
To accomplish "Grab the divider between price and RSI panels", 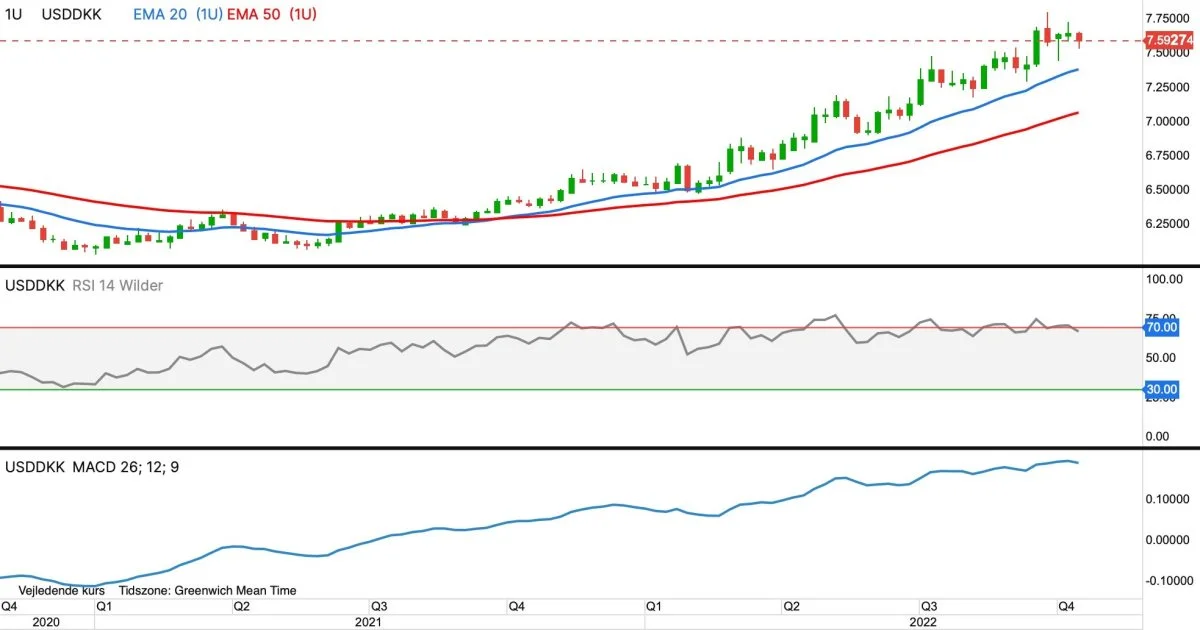I will pos(600,266).
